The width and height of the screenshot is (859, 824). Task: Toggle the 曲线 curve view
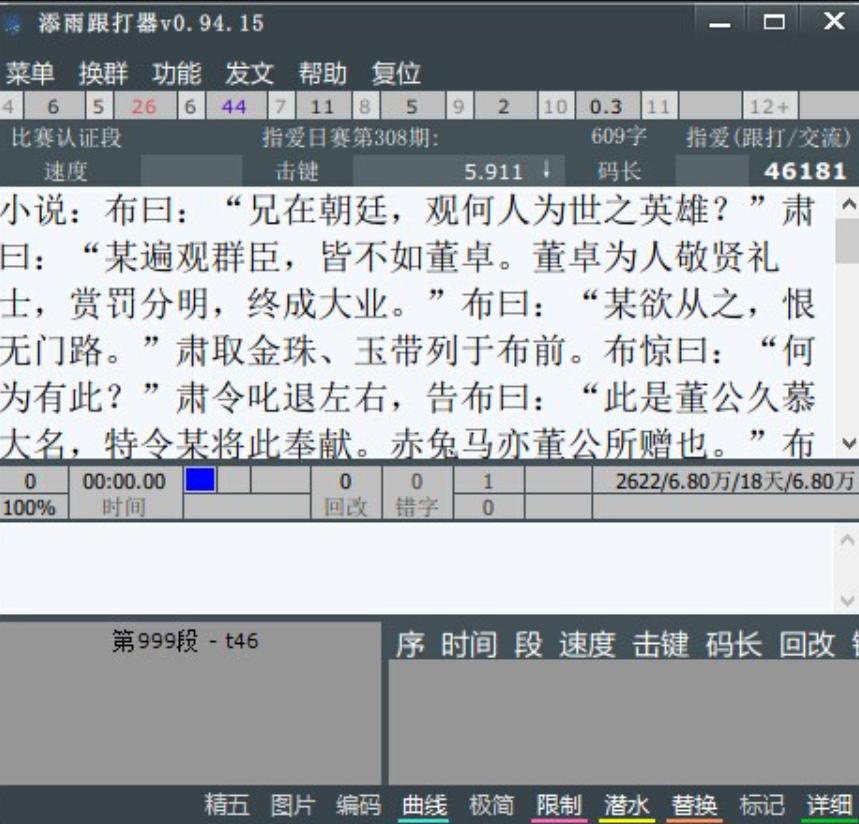point(425,805)
